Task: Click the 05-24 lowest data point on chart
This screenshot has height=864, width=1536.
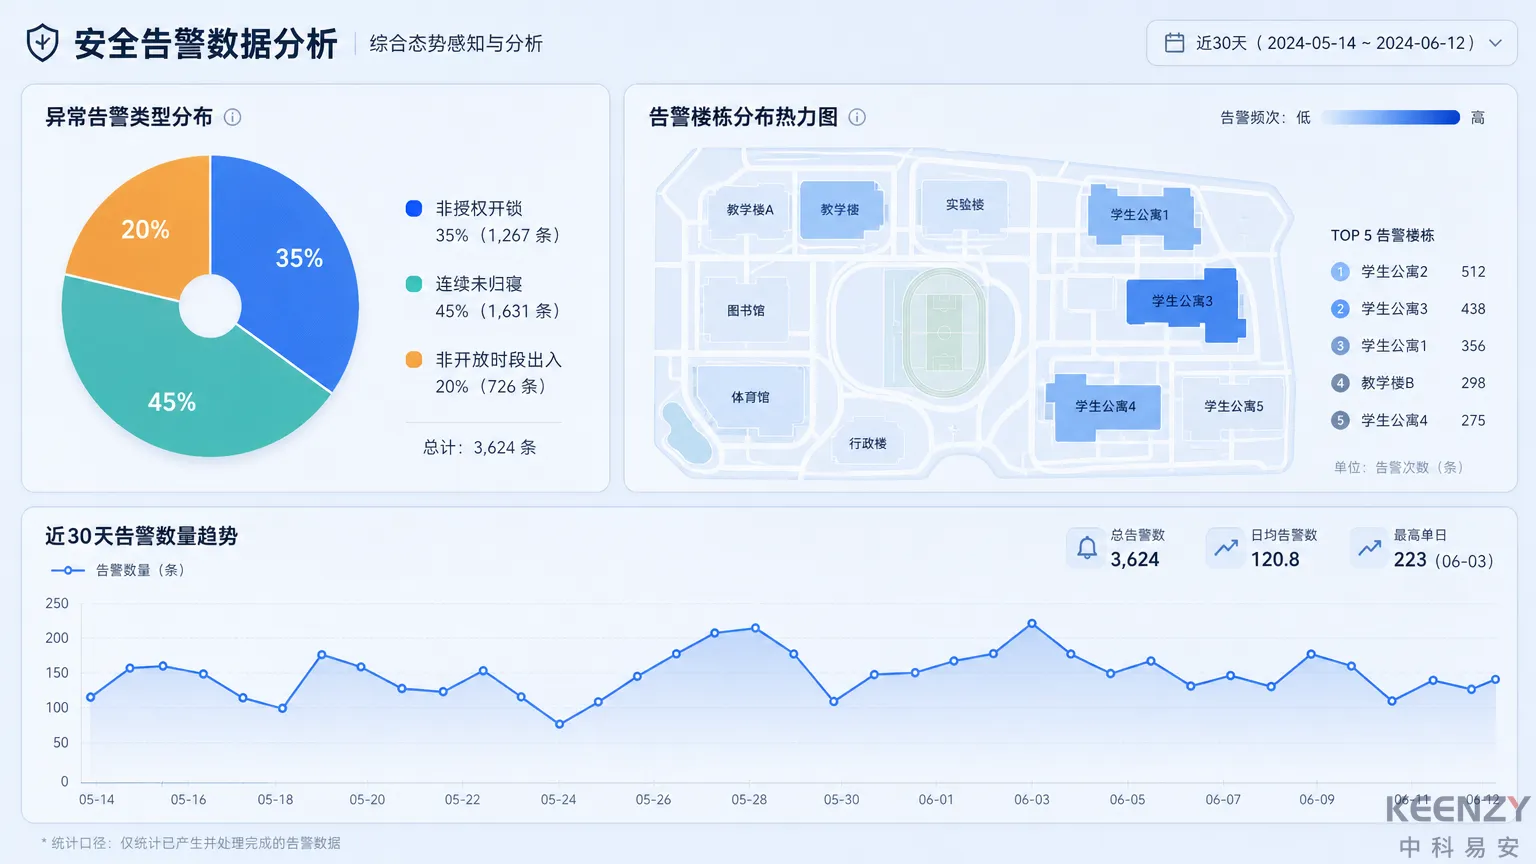Action: pyautogui.click(x=559, y=724)
